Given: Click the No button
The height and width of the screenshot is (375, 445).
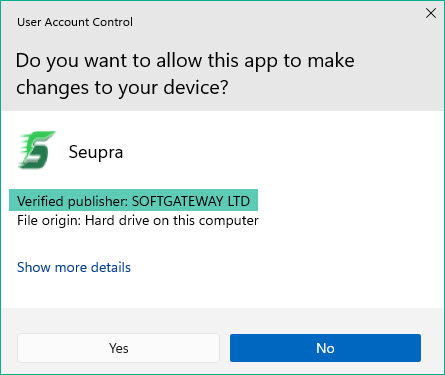Looking at the screenshot, I should pos(325,348).
